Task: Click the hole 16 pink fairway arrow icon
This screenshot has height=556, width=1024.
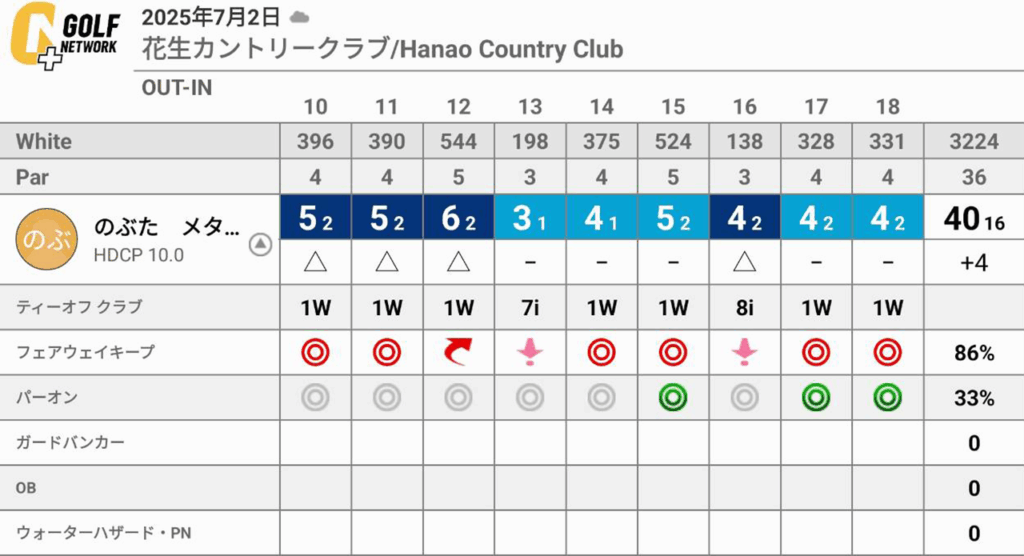Action: coord(744,352)
